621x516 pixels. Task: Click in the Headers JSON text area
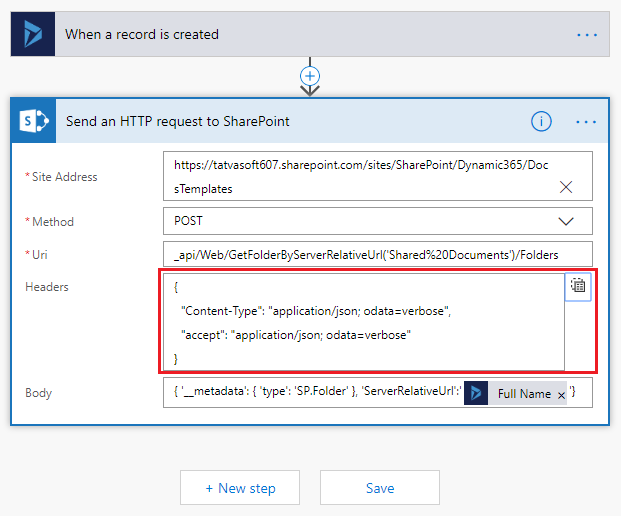[x=364, y=322]
